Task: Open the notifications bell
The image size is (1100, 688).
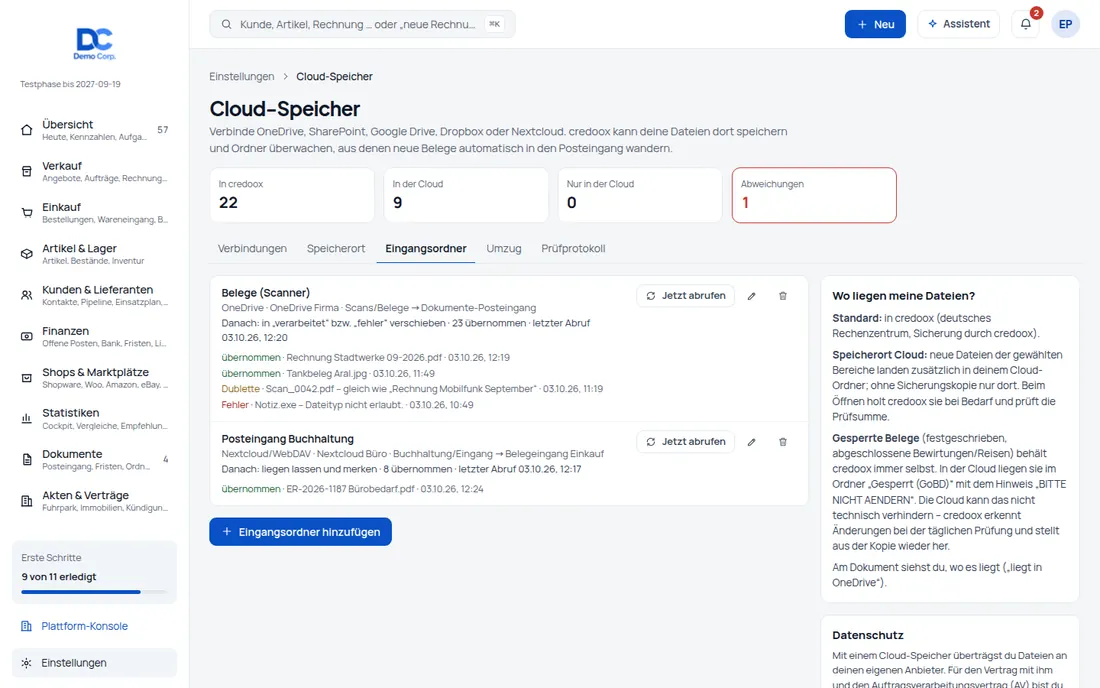Action: click(x=1026, y=24)
